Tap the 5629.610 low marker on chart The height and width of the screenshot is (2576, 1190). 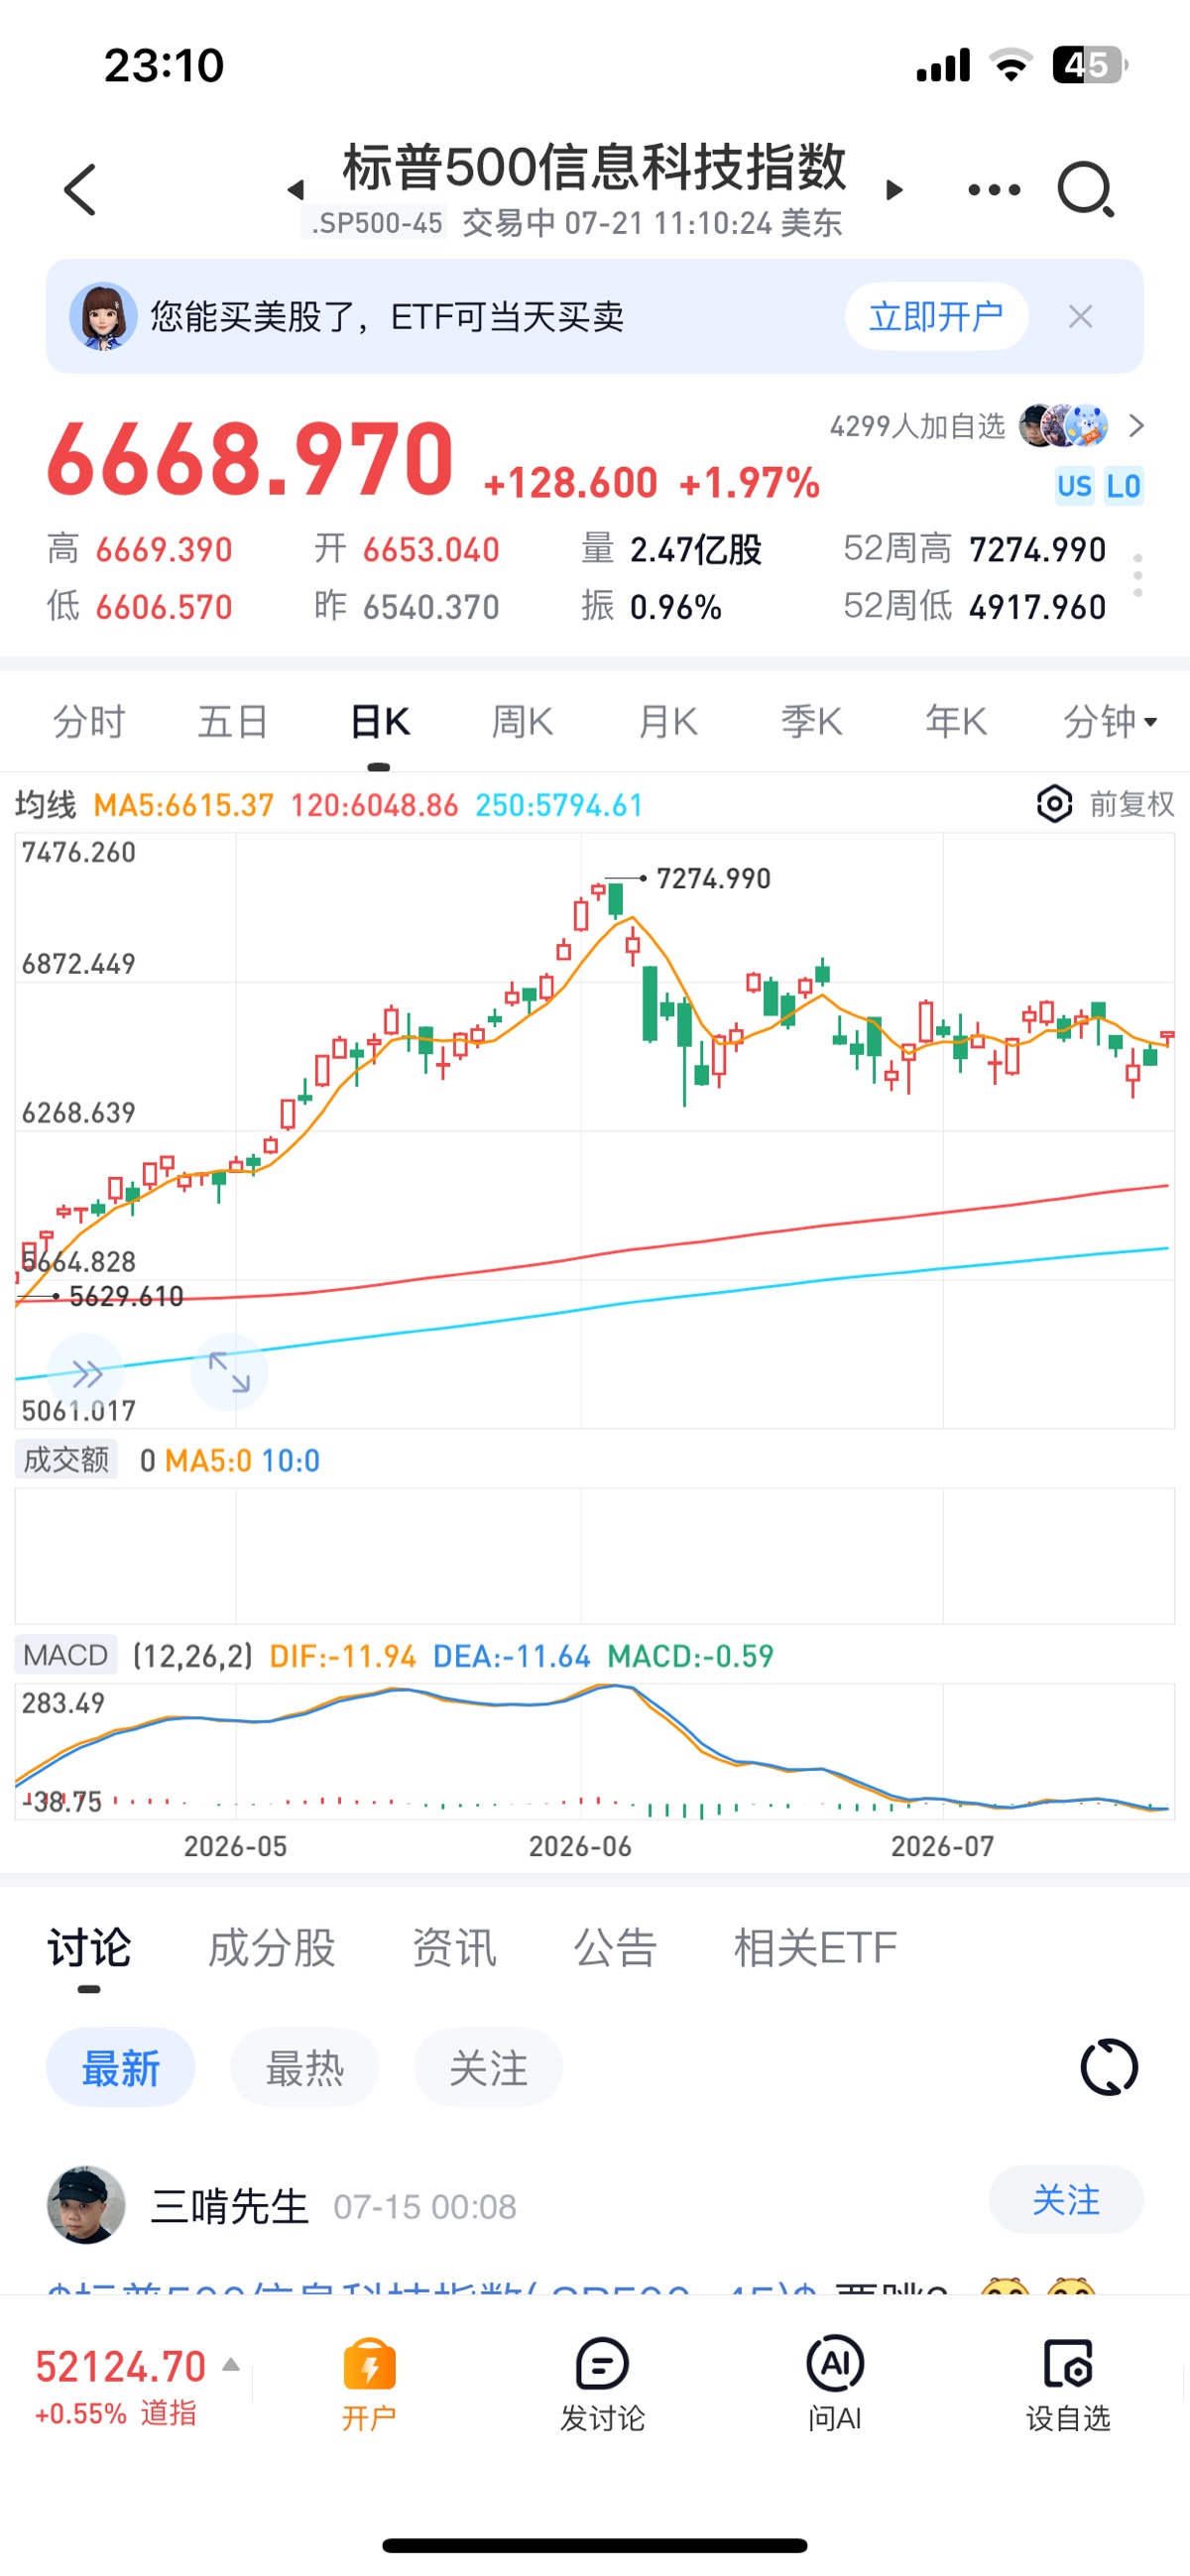(126, 1297)
